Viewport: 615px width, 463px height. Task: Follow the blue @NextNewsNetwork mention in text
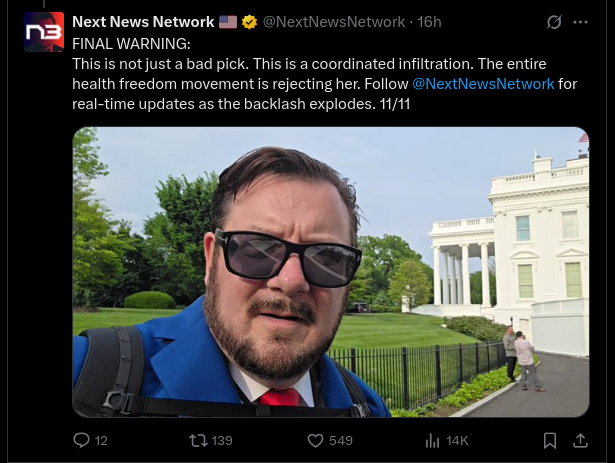[483, 83]
